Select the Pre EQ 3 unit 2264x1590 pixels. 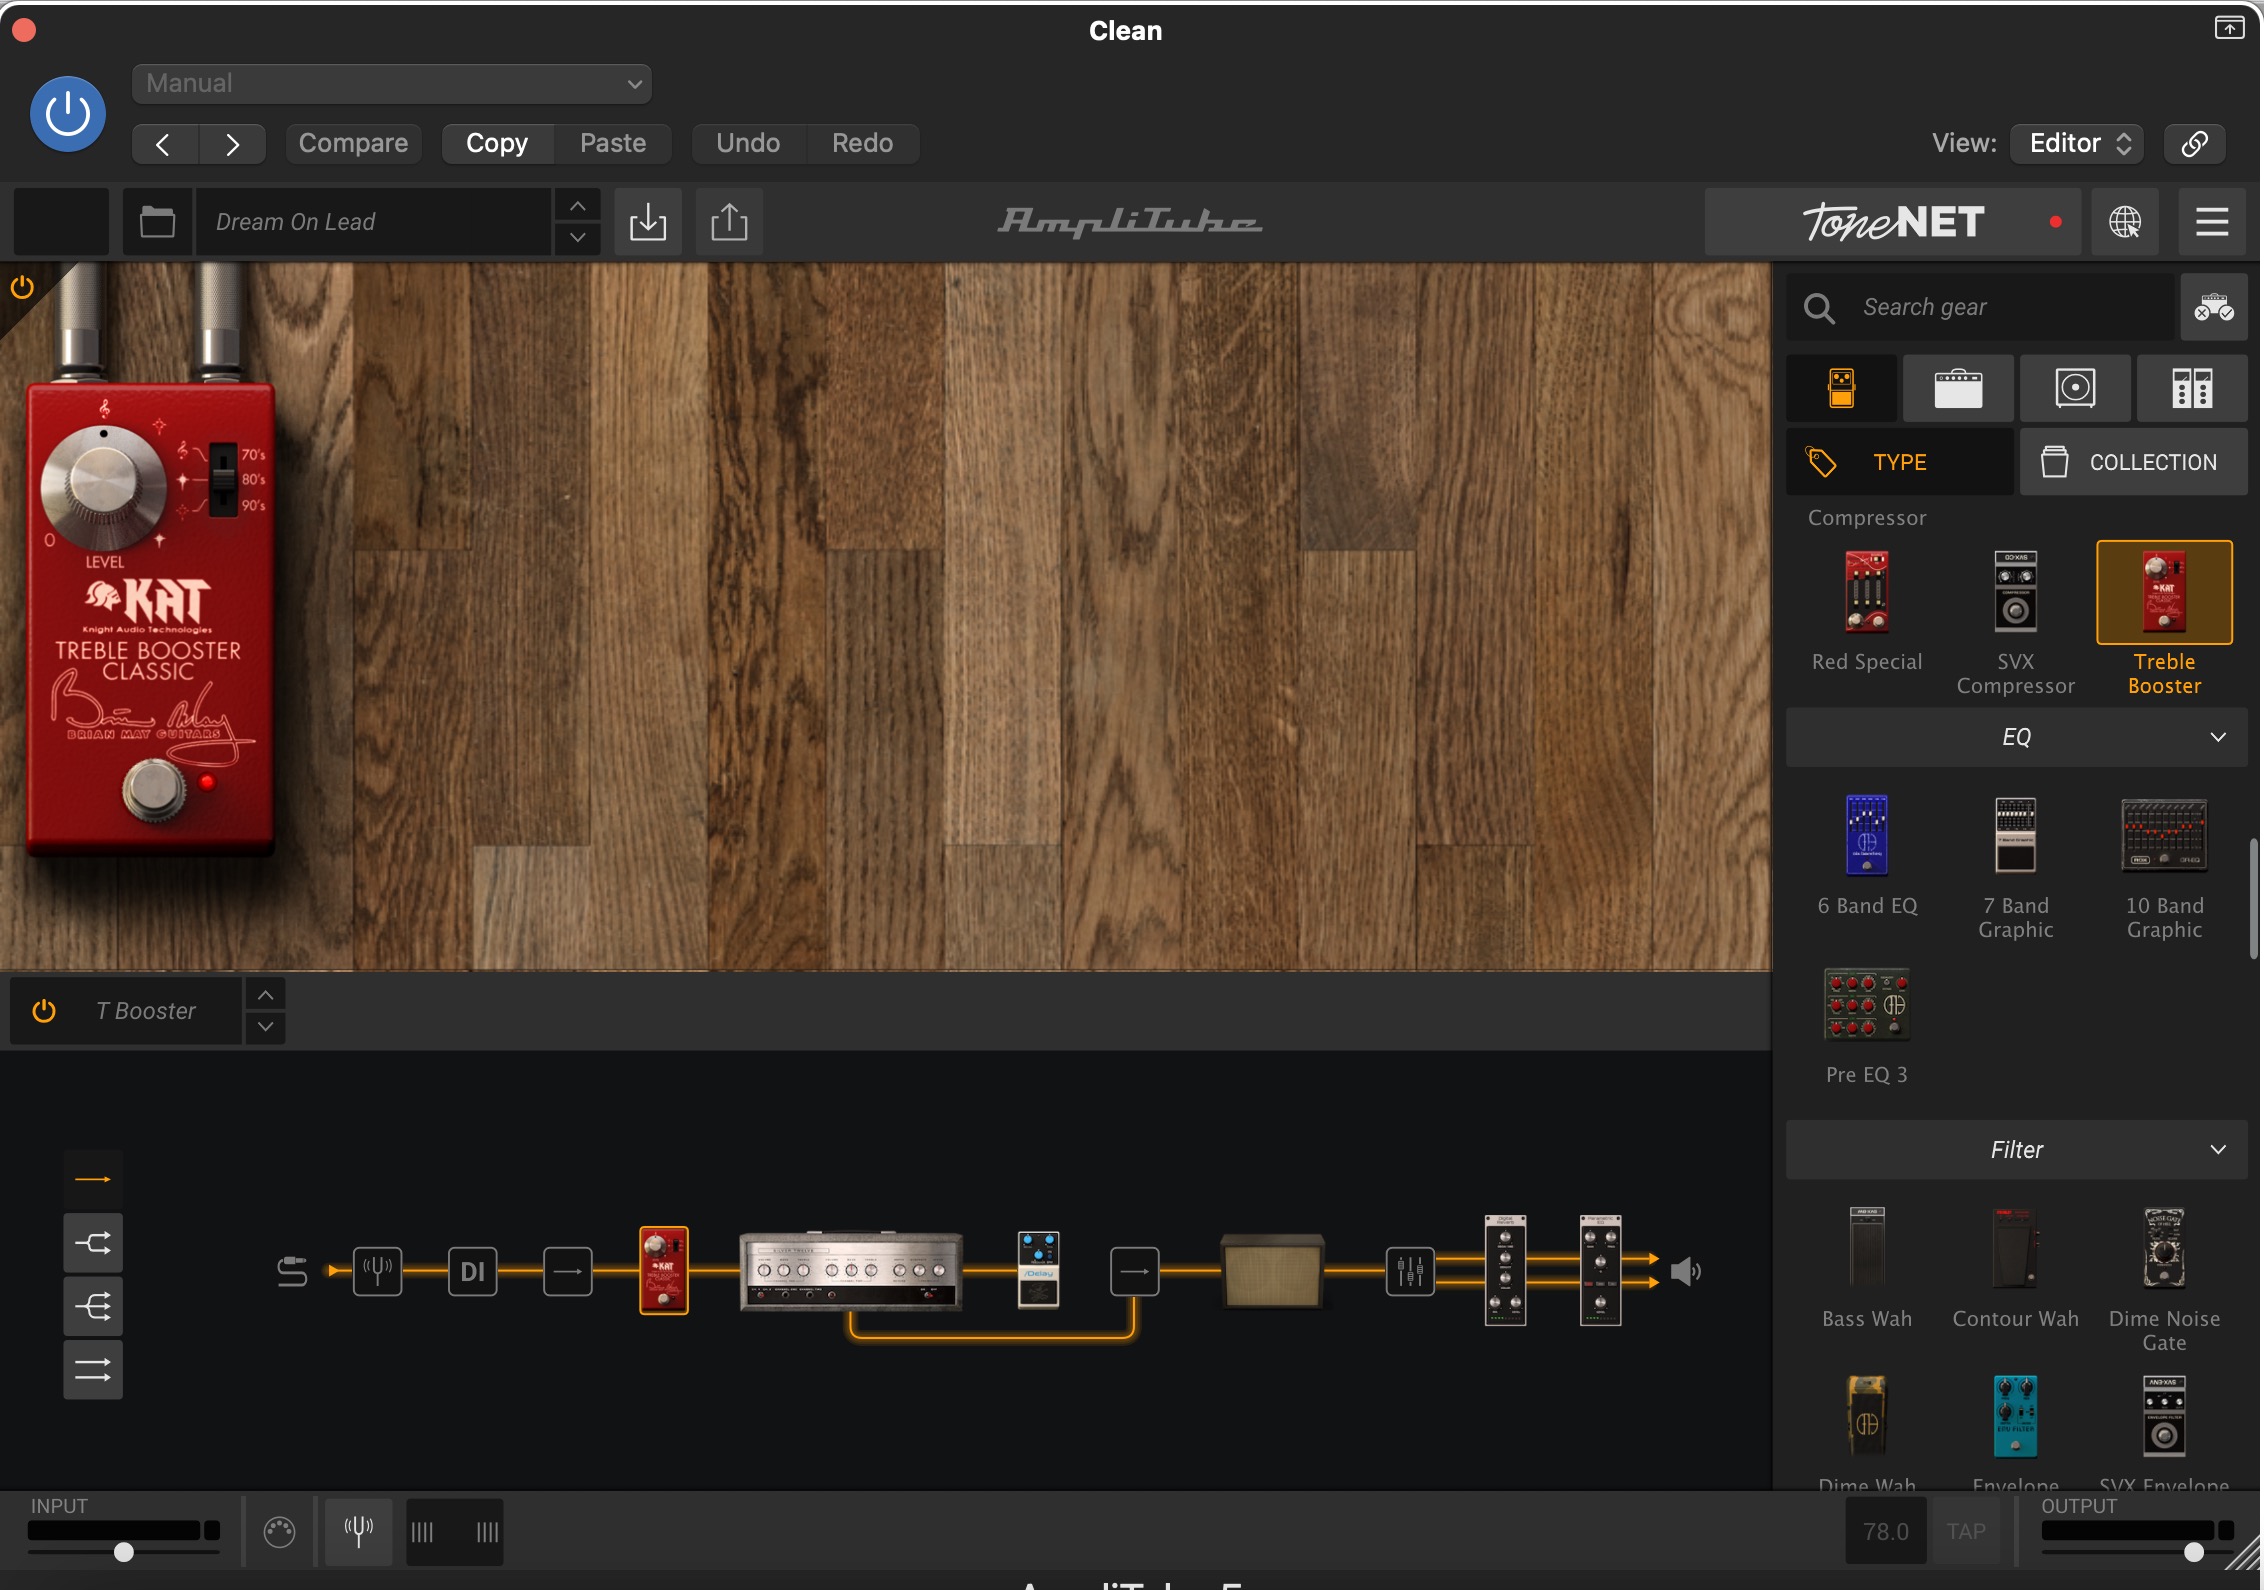[1866, 1004]
